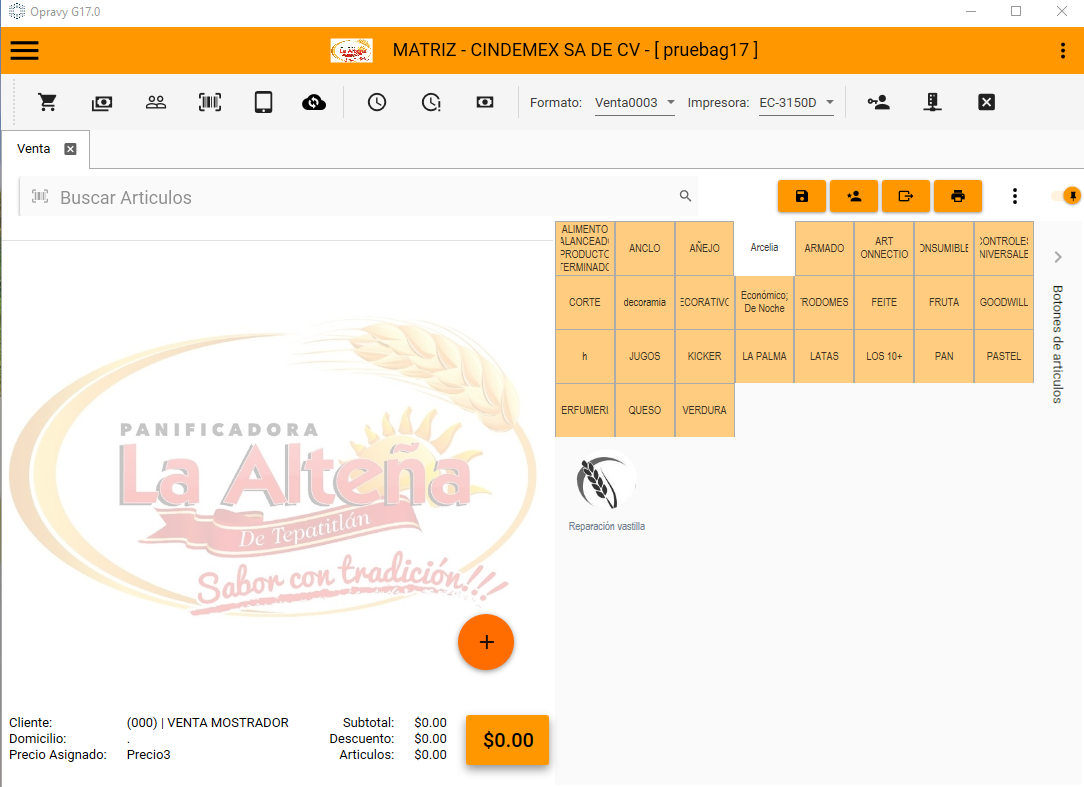Screen dimensions: 1084x787
Task: Select the ARMADO category button
Action: point(824,248)
